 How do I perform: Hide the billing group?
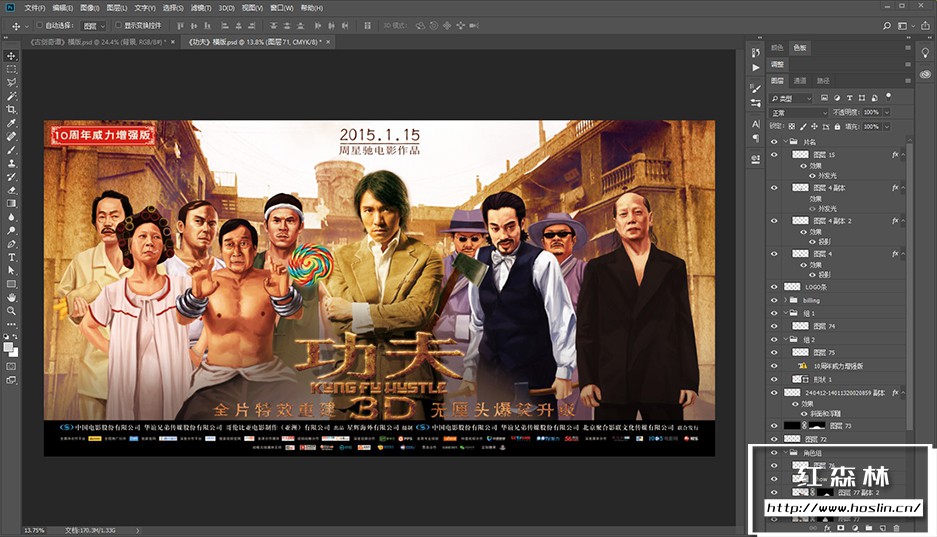click(x=774, y=300)
